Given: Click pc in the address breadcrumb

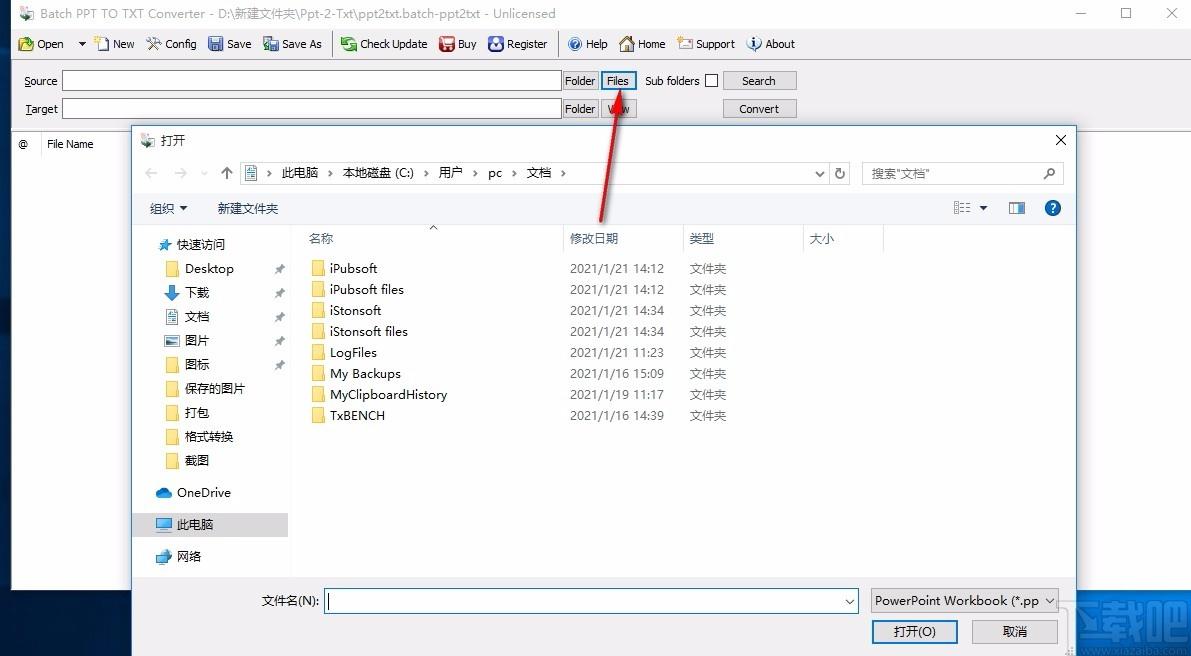Looking at the screenshot, I should 495,173.
